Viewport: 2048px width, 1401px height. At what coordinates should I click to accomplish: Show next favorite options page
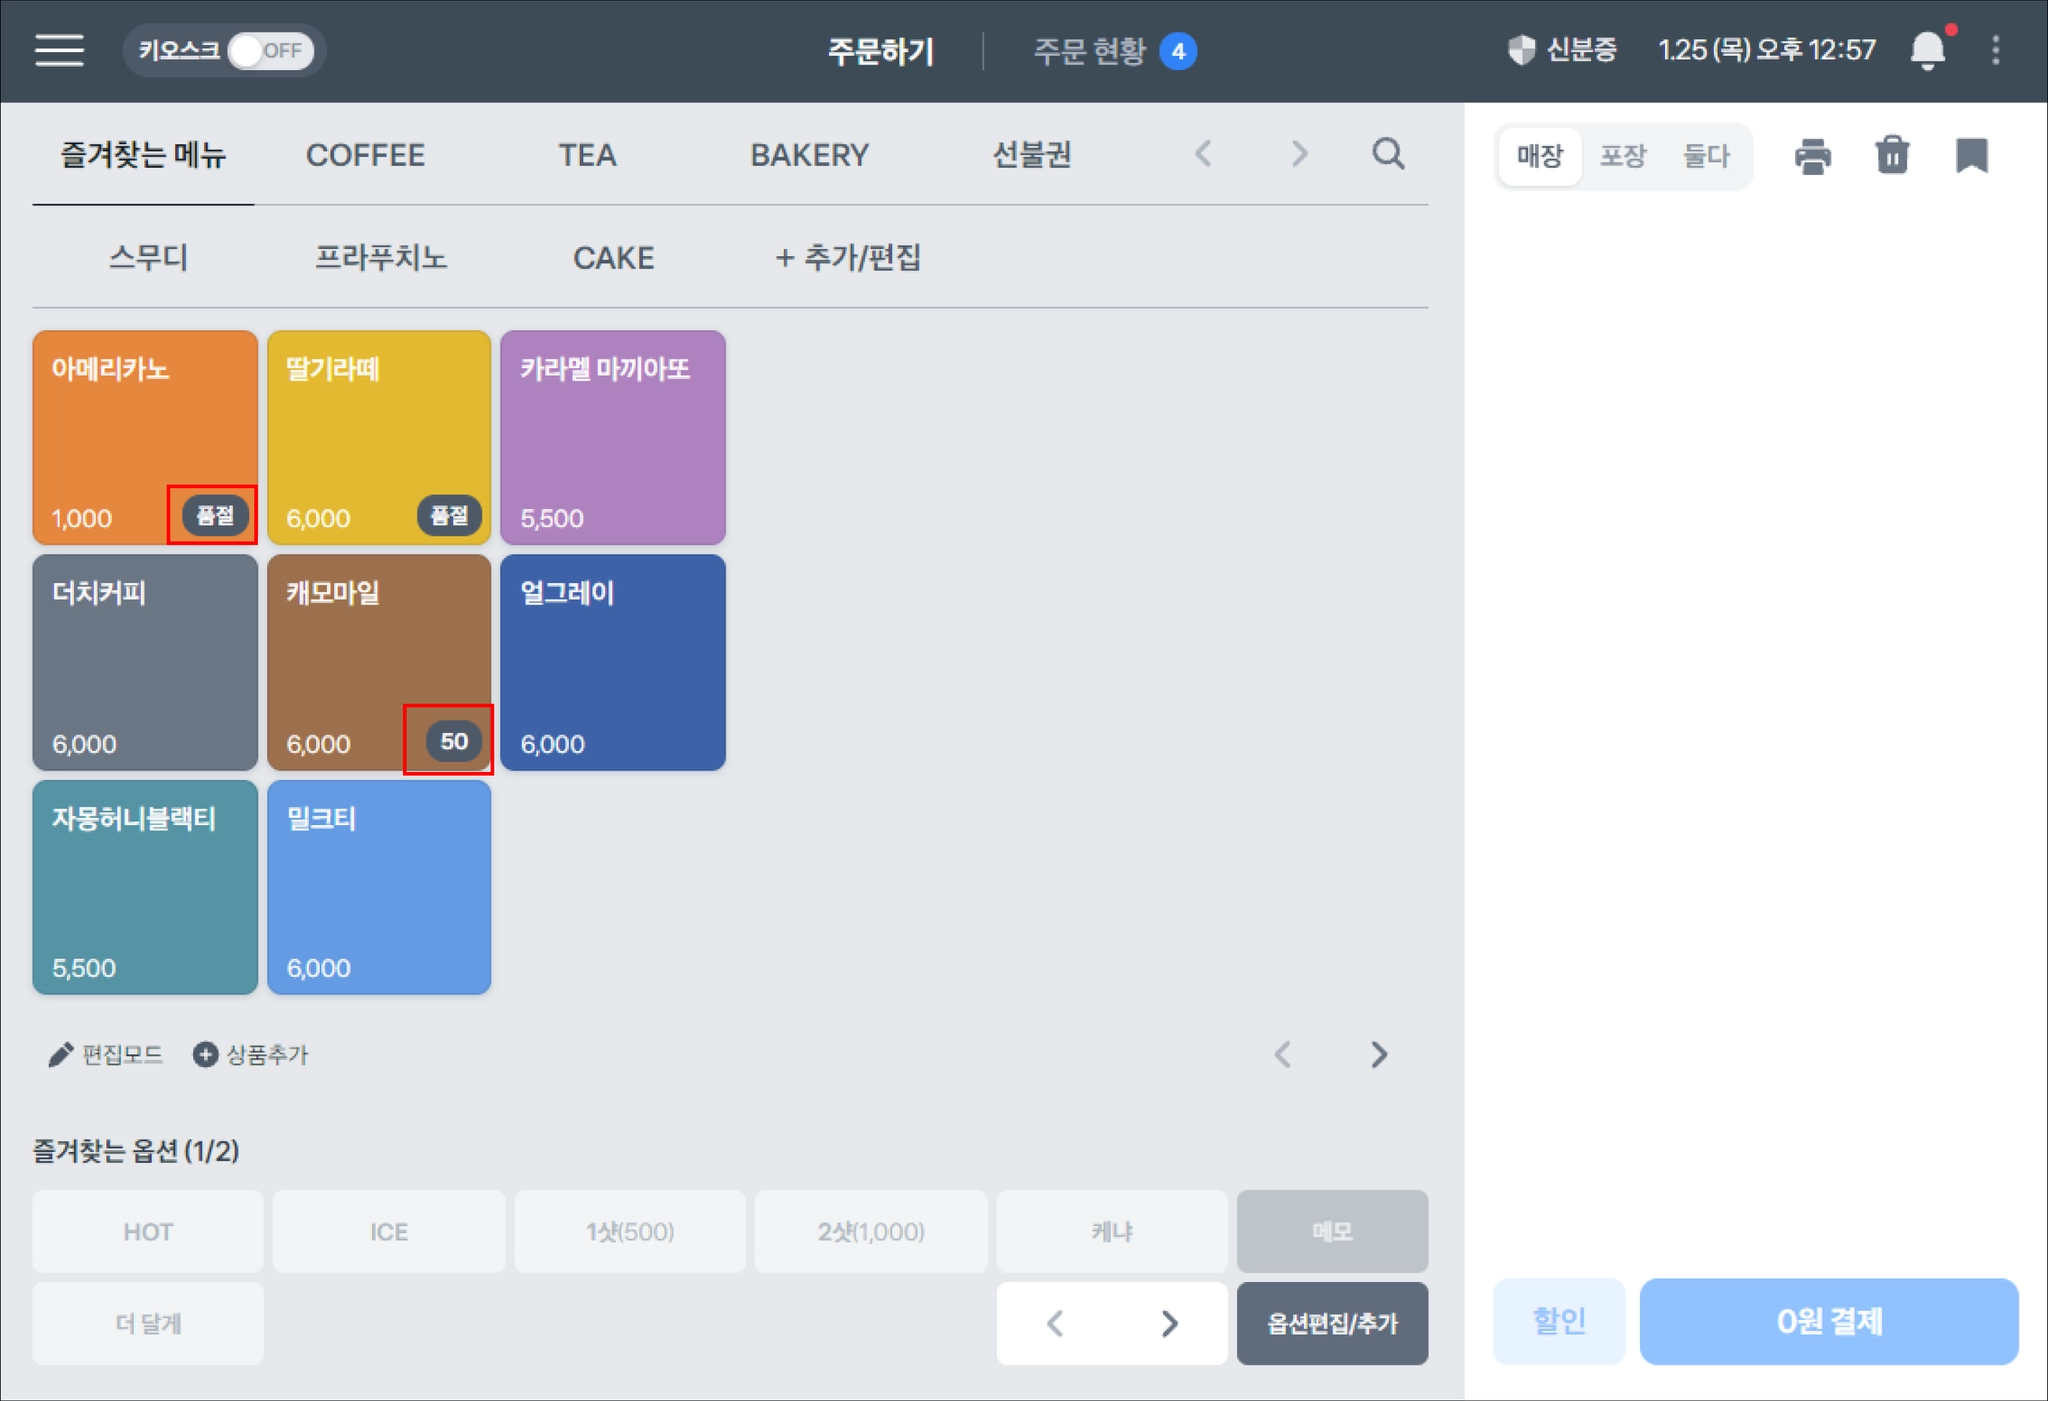(1169, 1323)
